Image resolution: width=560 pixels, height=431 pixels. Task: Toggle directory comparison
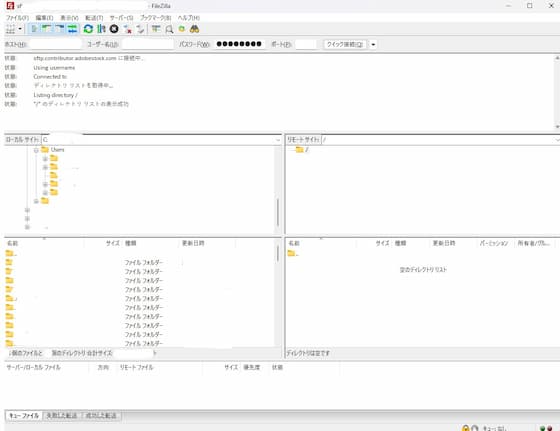[169, 29]
